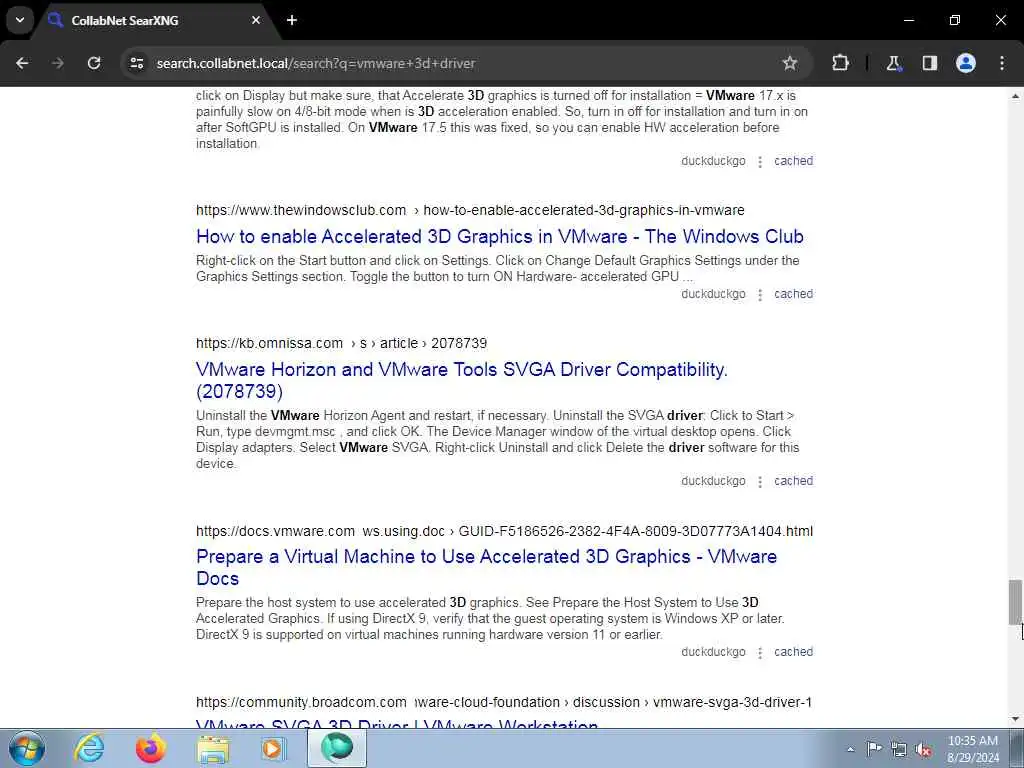Open Action Center flag icon
Image resolution: width=1024 pixels, height=768 pixels.
pyautogui.click(x=874, y=749)
